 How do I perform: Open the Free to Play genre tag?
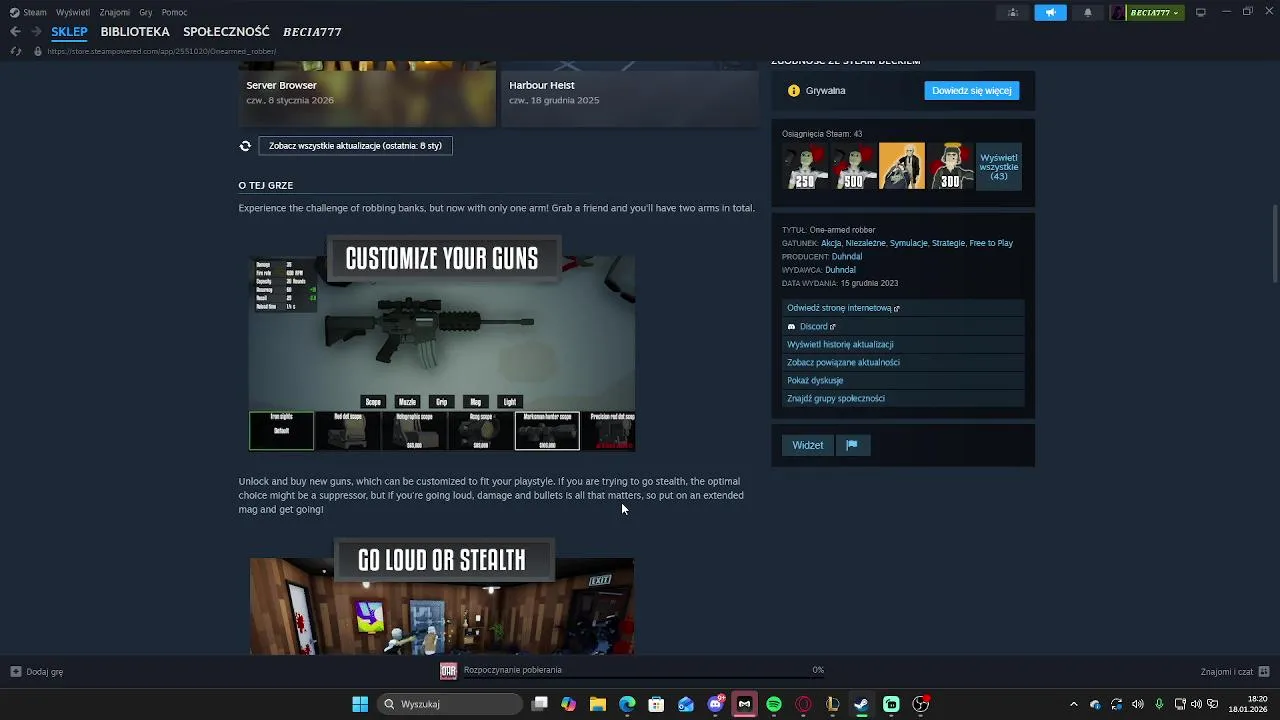pyautogui.click(x=991, y=243)
